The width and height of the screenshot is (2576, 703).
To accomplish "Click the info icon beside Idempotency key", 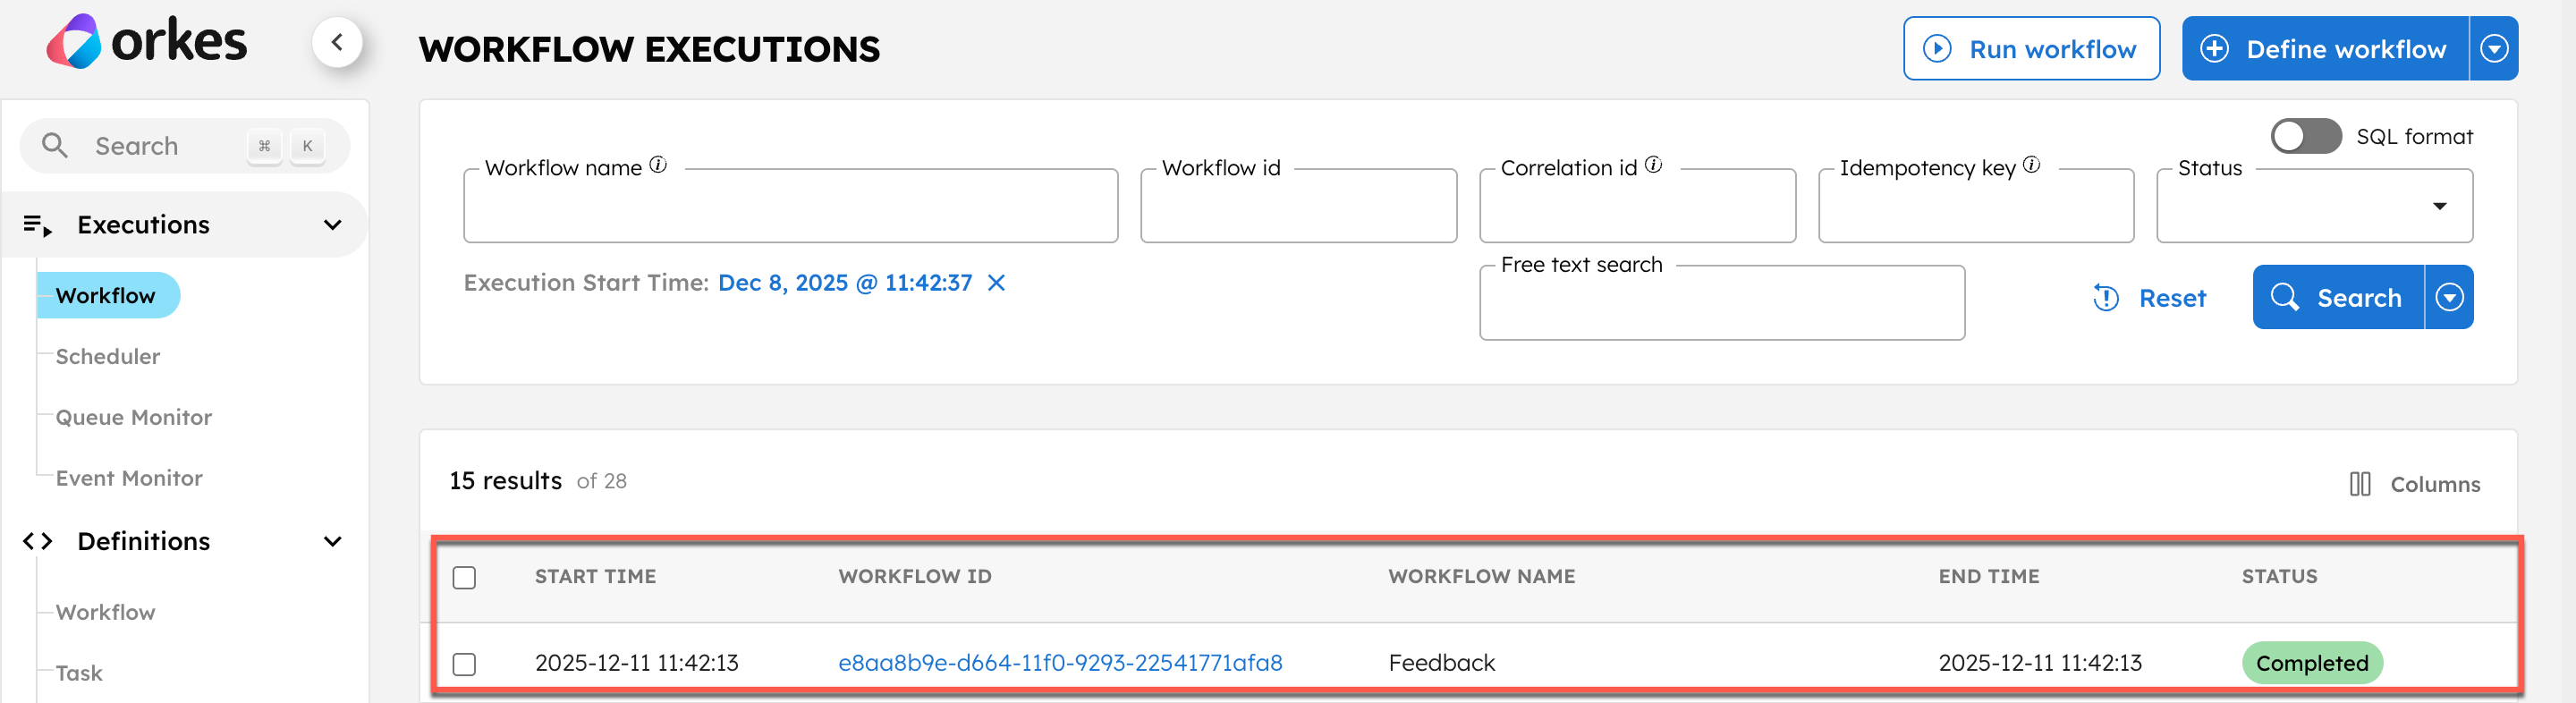I will 2031,165.
